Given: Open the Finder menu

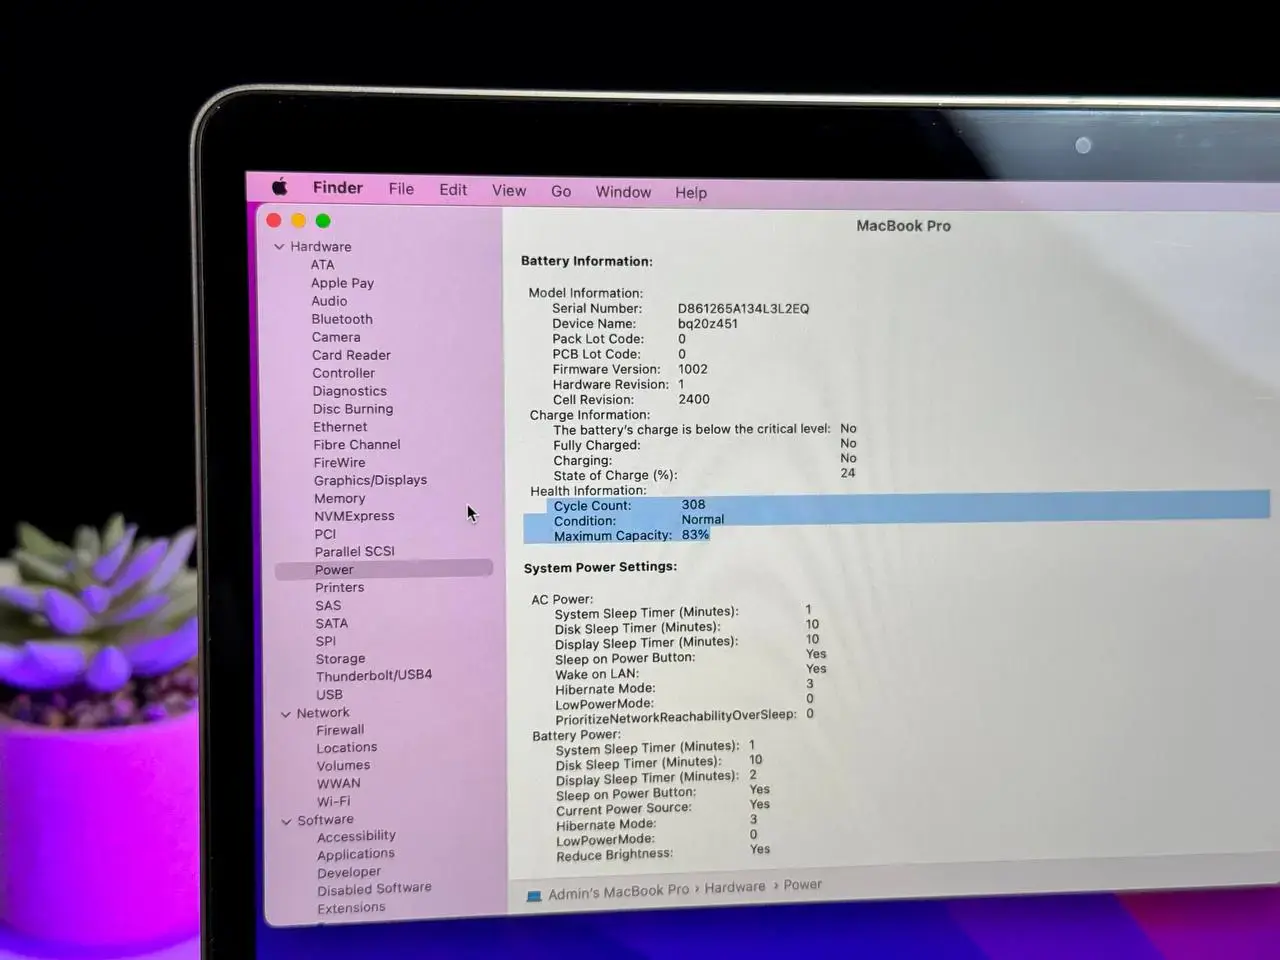Looking at the screenshot, I should tap(338, 188).
